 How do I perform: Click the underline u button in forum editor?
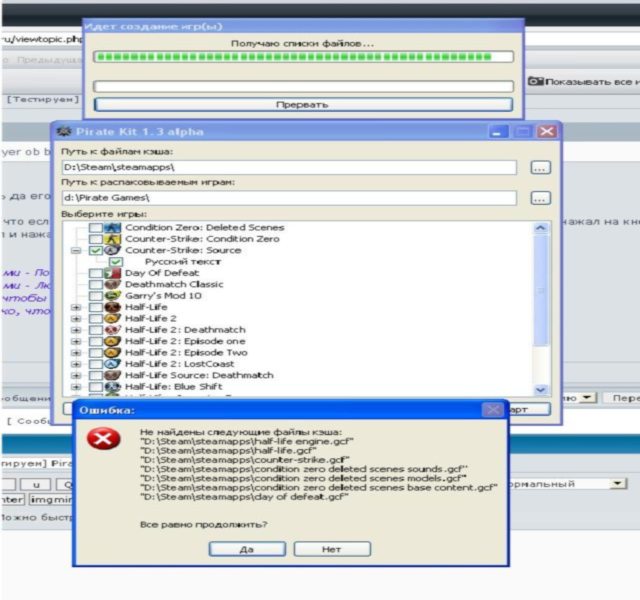tap(36, 484)
